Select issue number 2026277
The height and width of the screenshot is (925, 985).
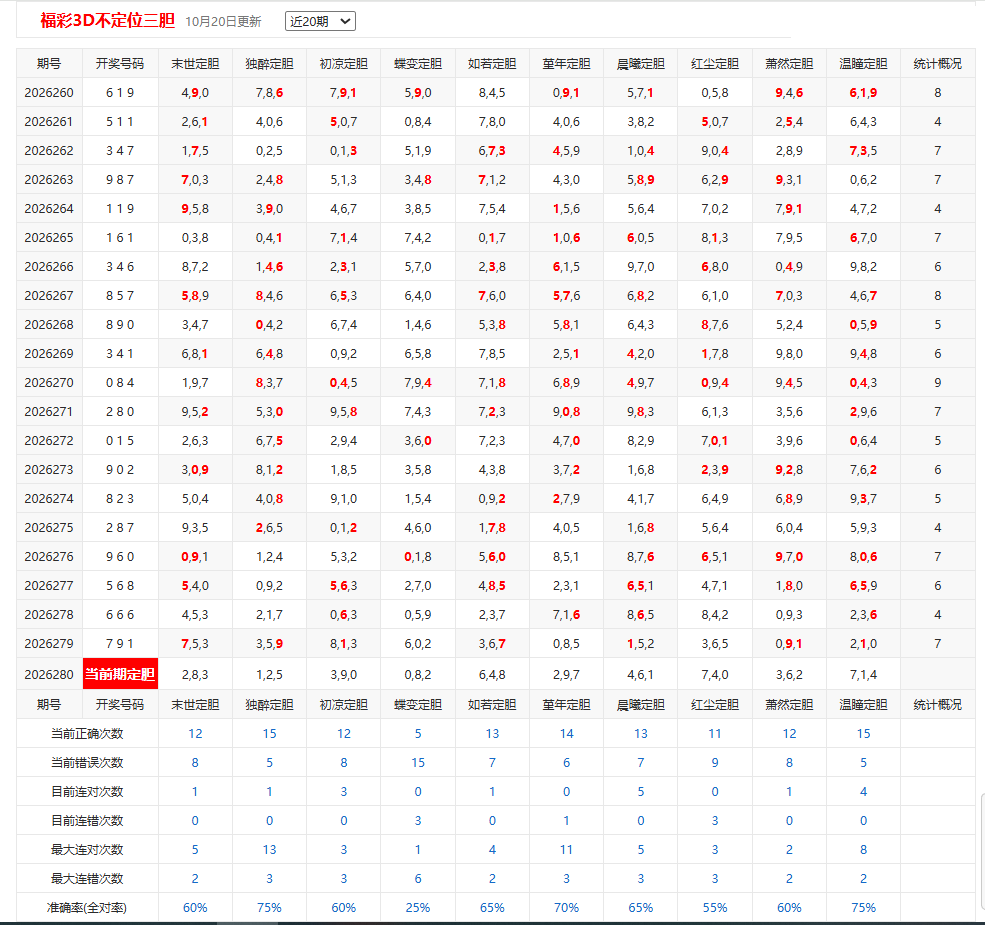click(49, 586)
